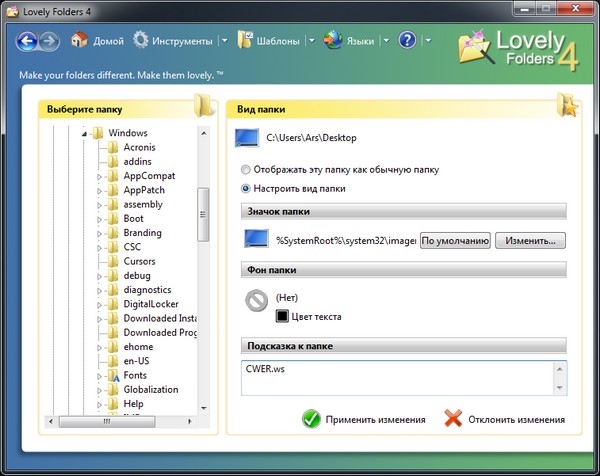
Task: Click the Languages globe icon
Action: pos(332,41)
